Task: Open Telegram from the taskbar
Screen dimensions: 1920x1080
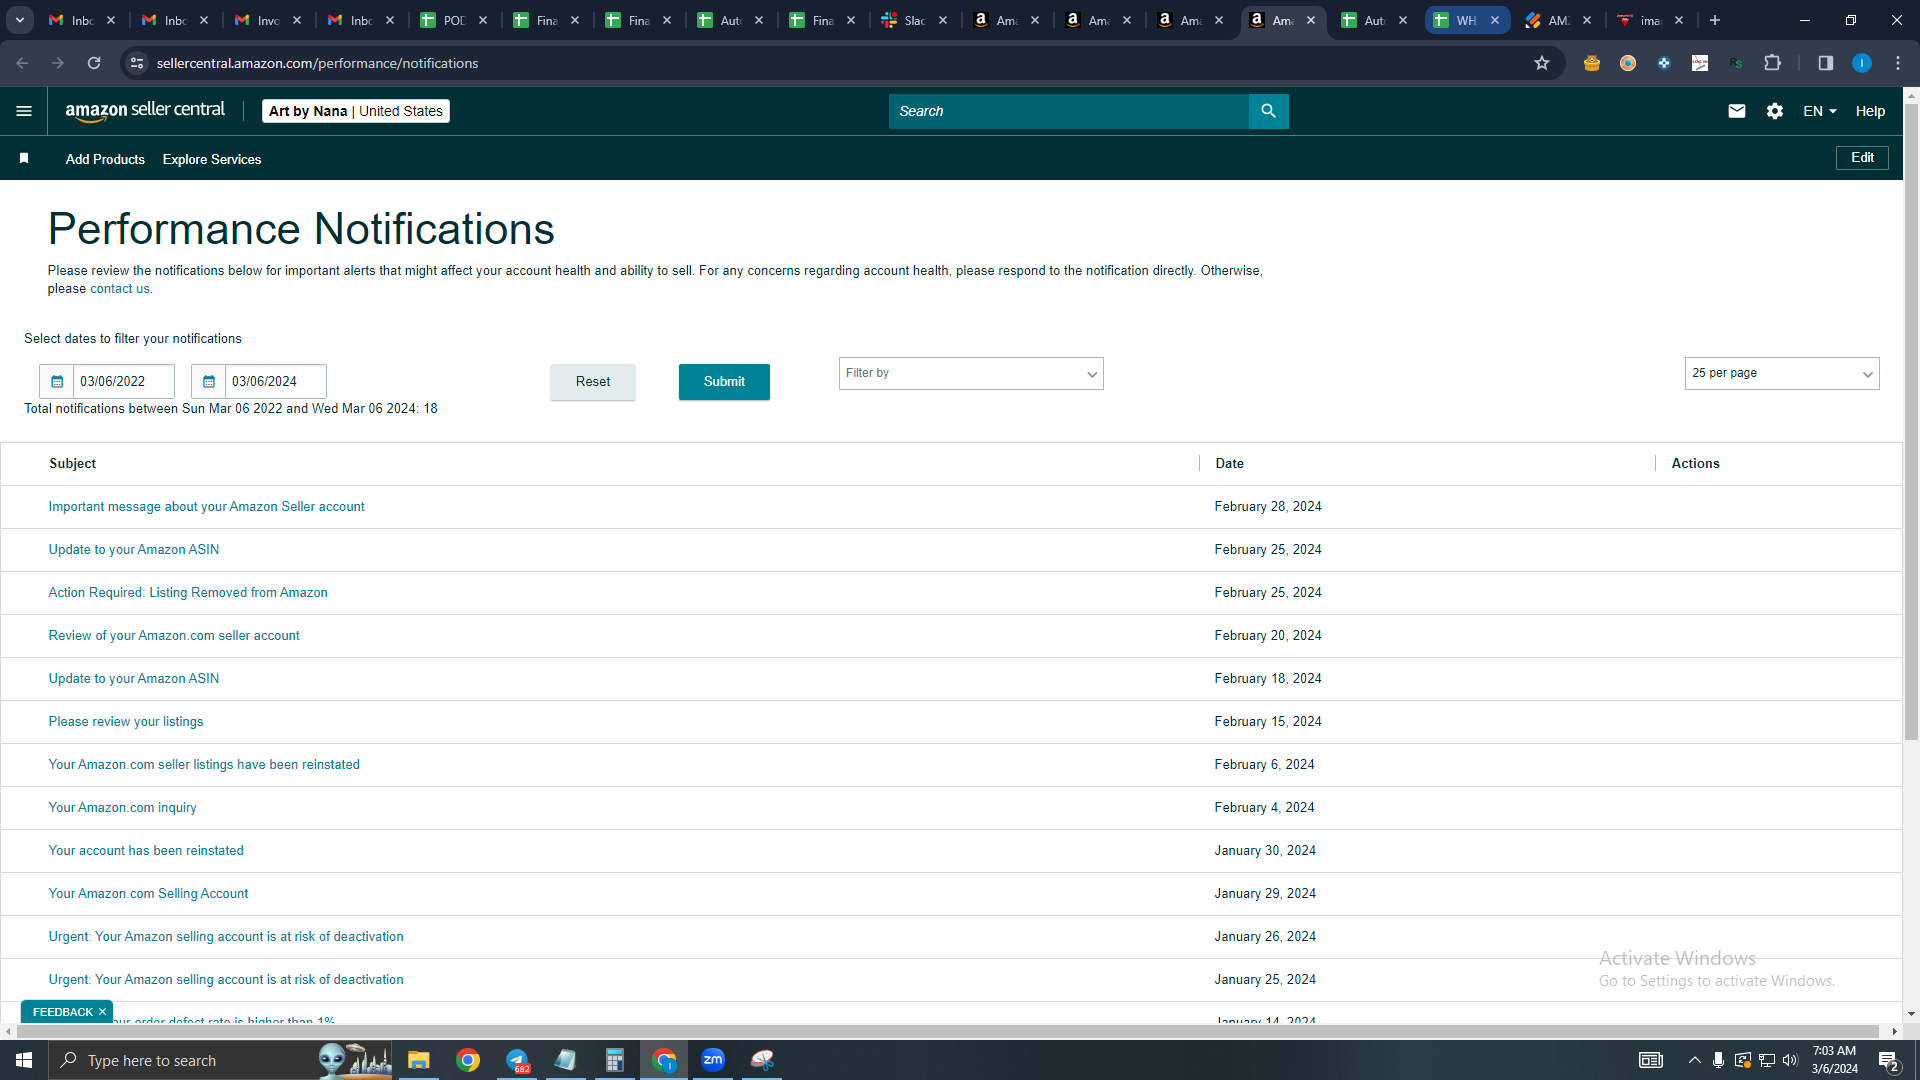Action: point(517,1060)
